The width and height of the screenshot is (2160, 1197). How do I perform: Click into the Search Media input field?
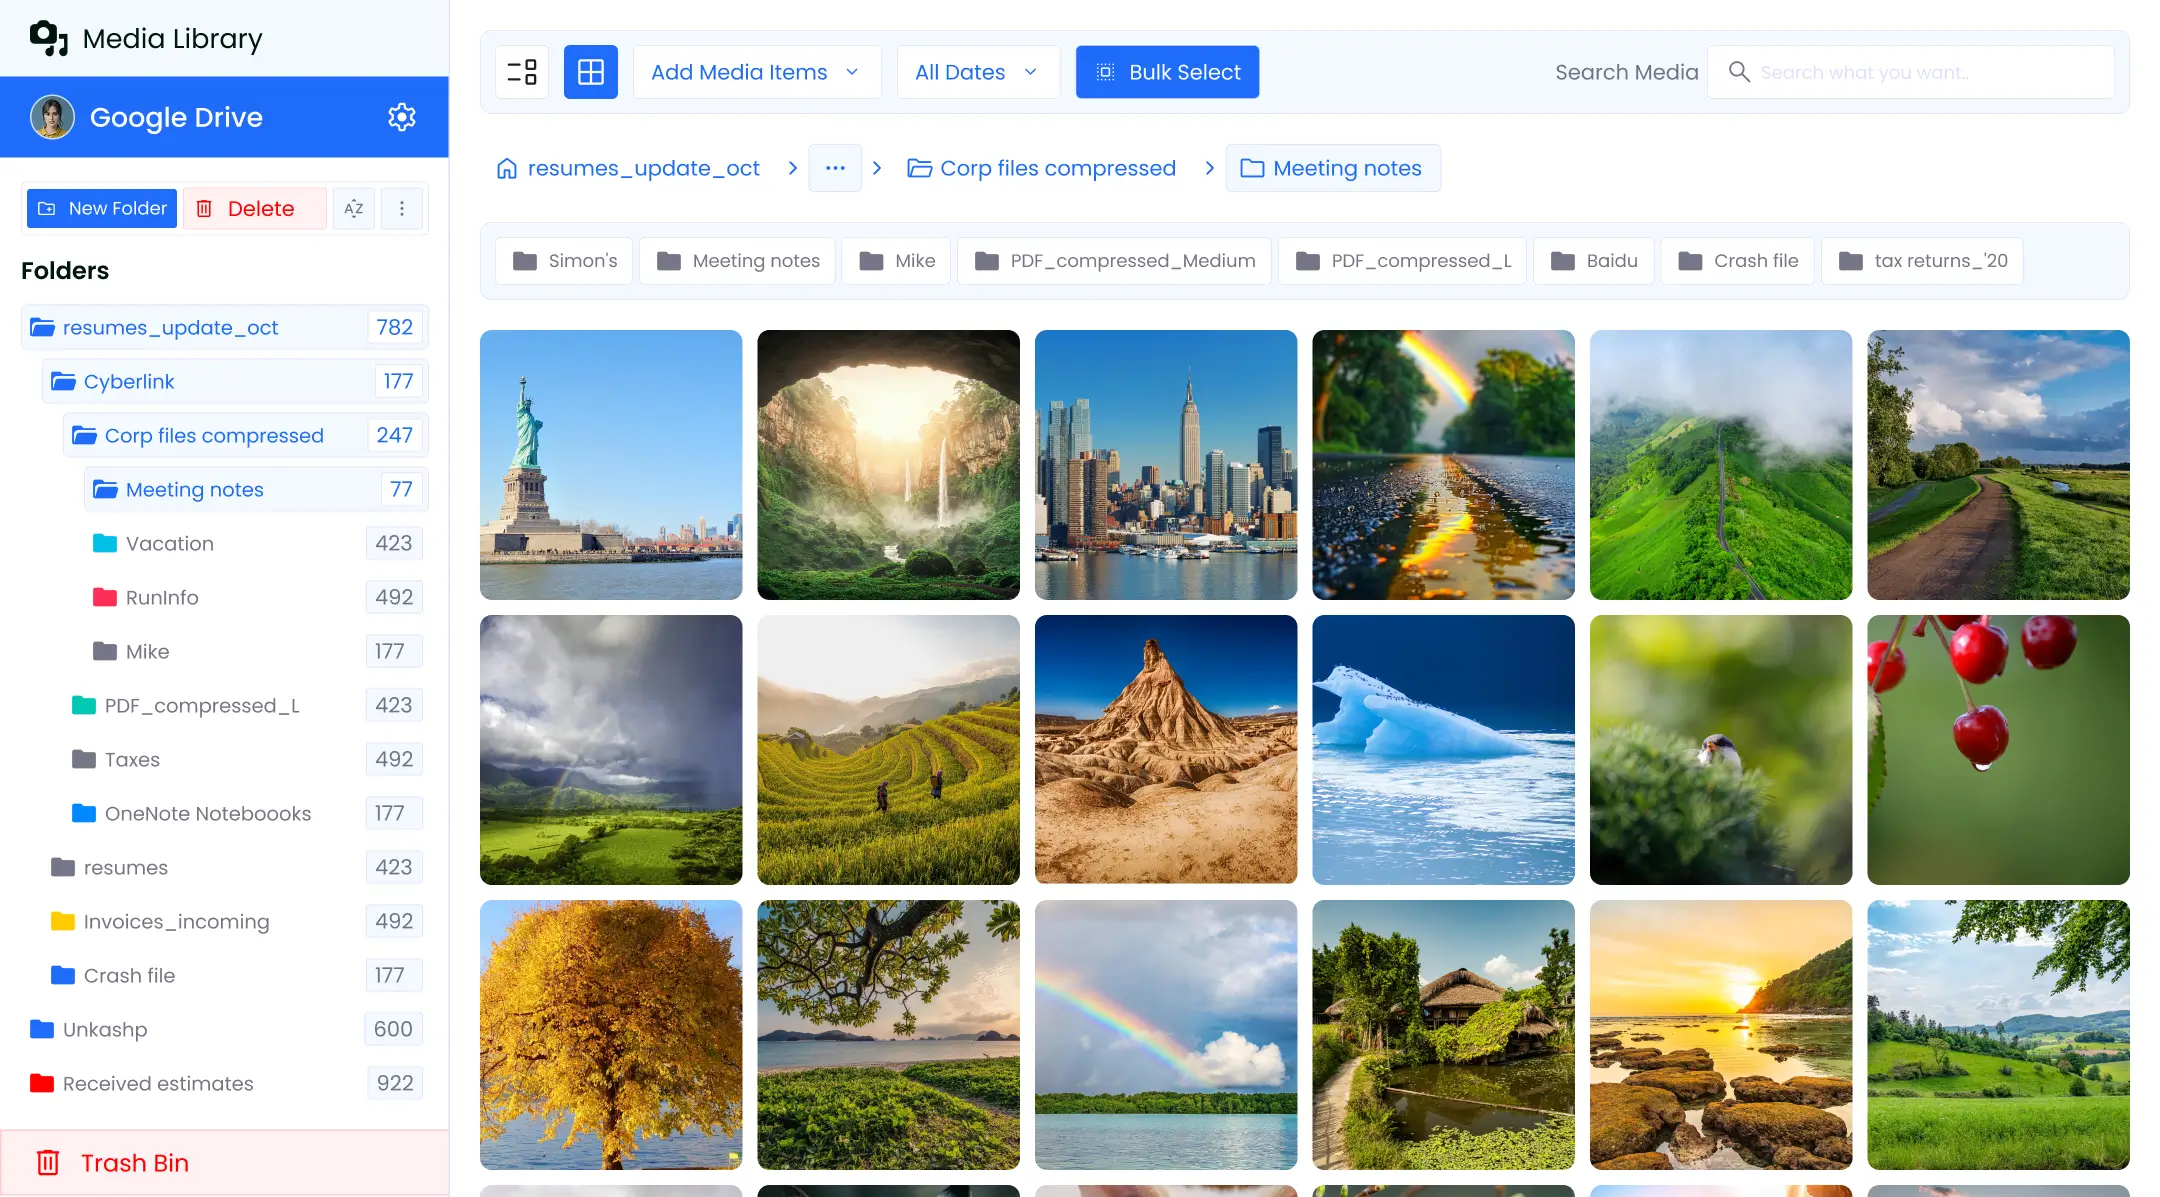(x=1910, y=72)
